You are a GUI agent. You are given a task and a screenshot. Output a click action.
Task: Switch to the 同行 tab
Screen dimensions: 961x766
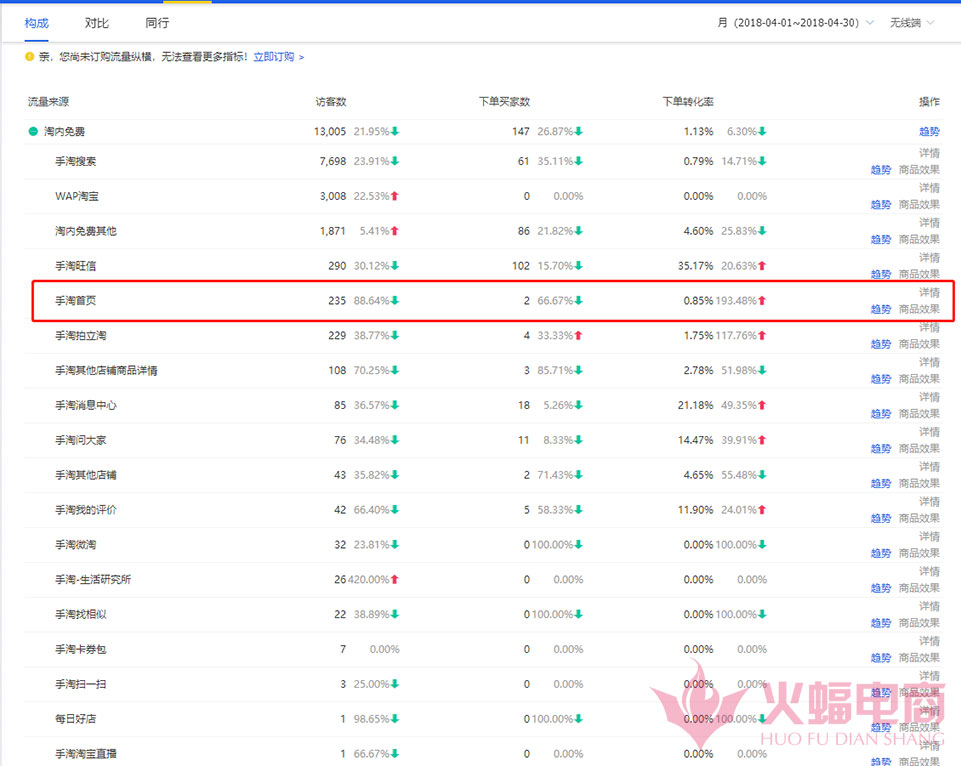[x=157, y=22]
